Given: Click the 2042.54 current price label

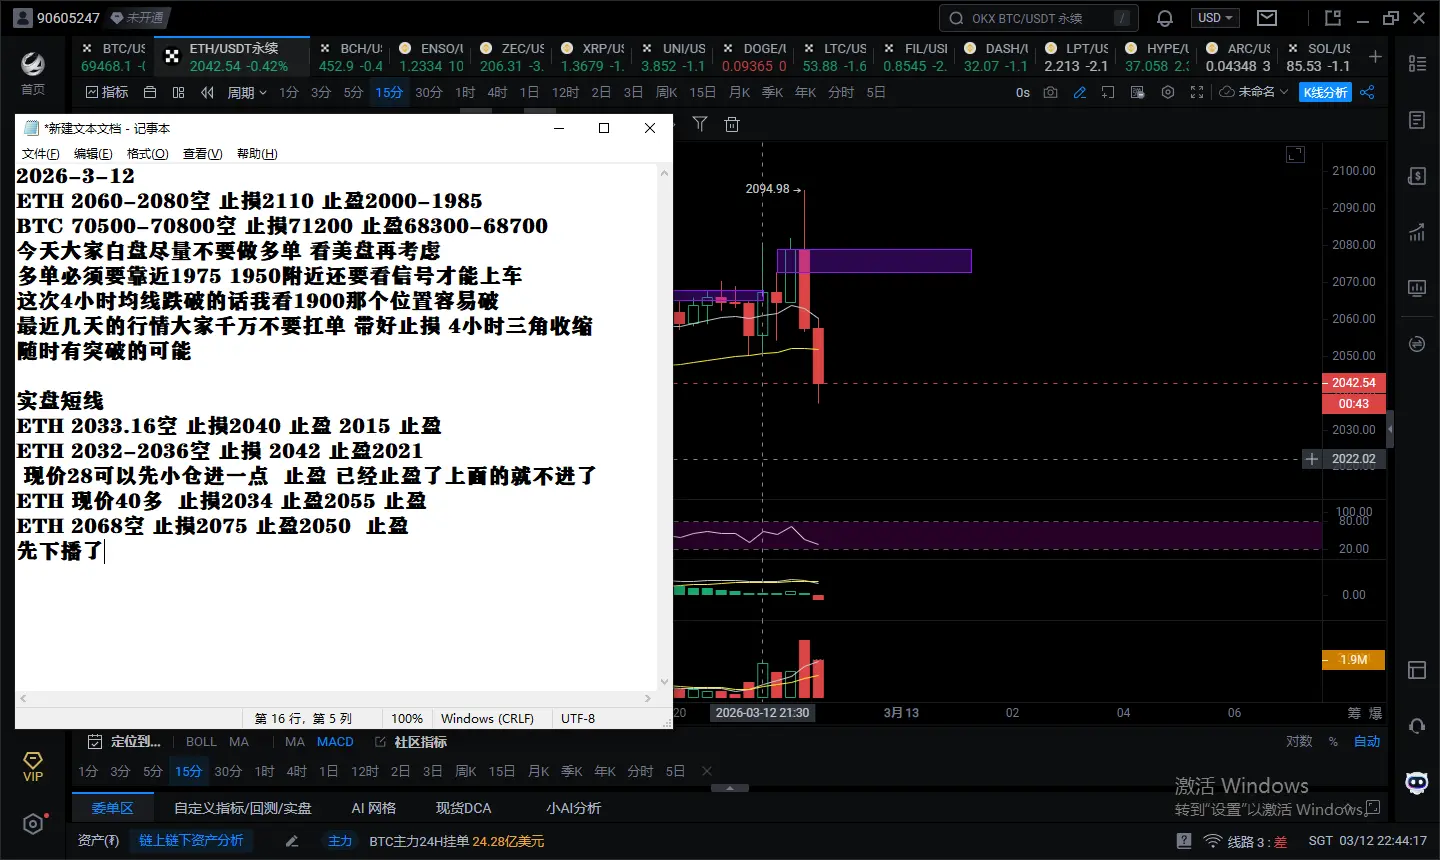Looking at the screenshot, I should 1354,383.
